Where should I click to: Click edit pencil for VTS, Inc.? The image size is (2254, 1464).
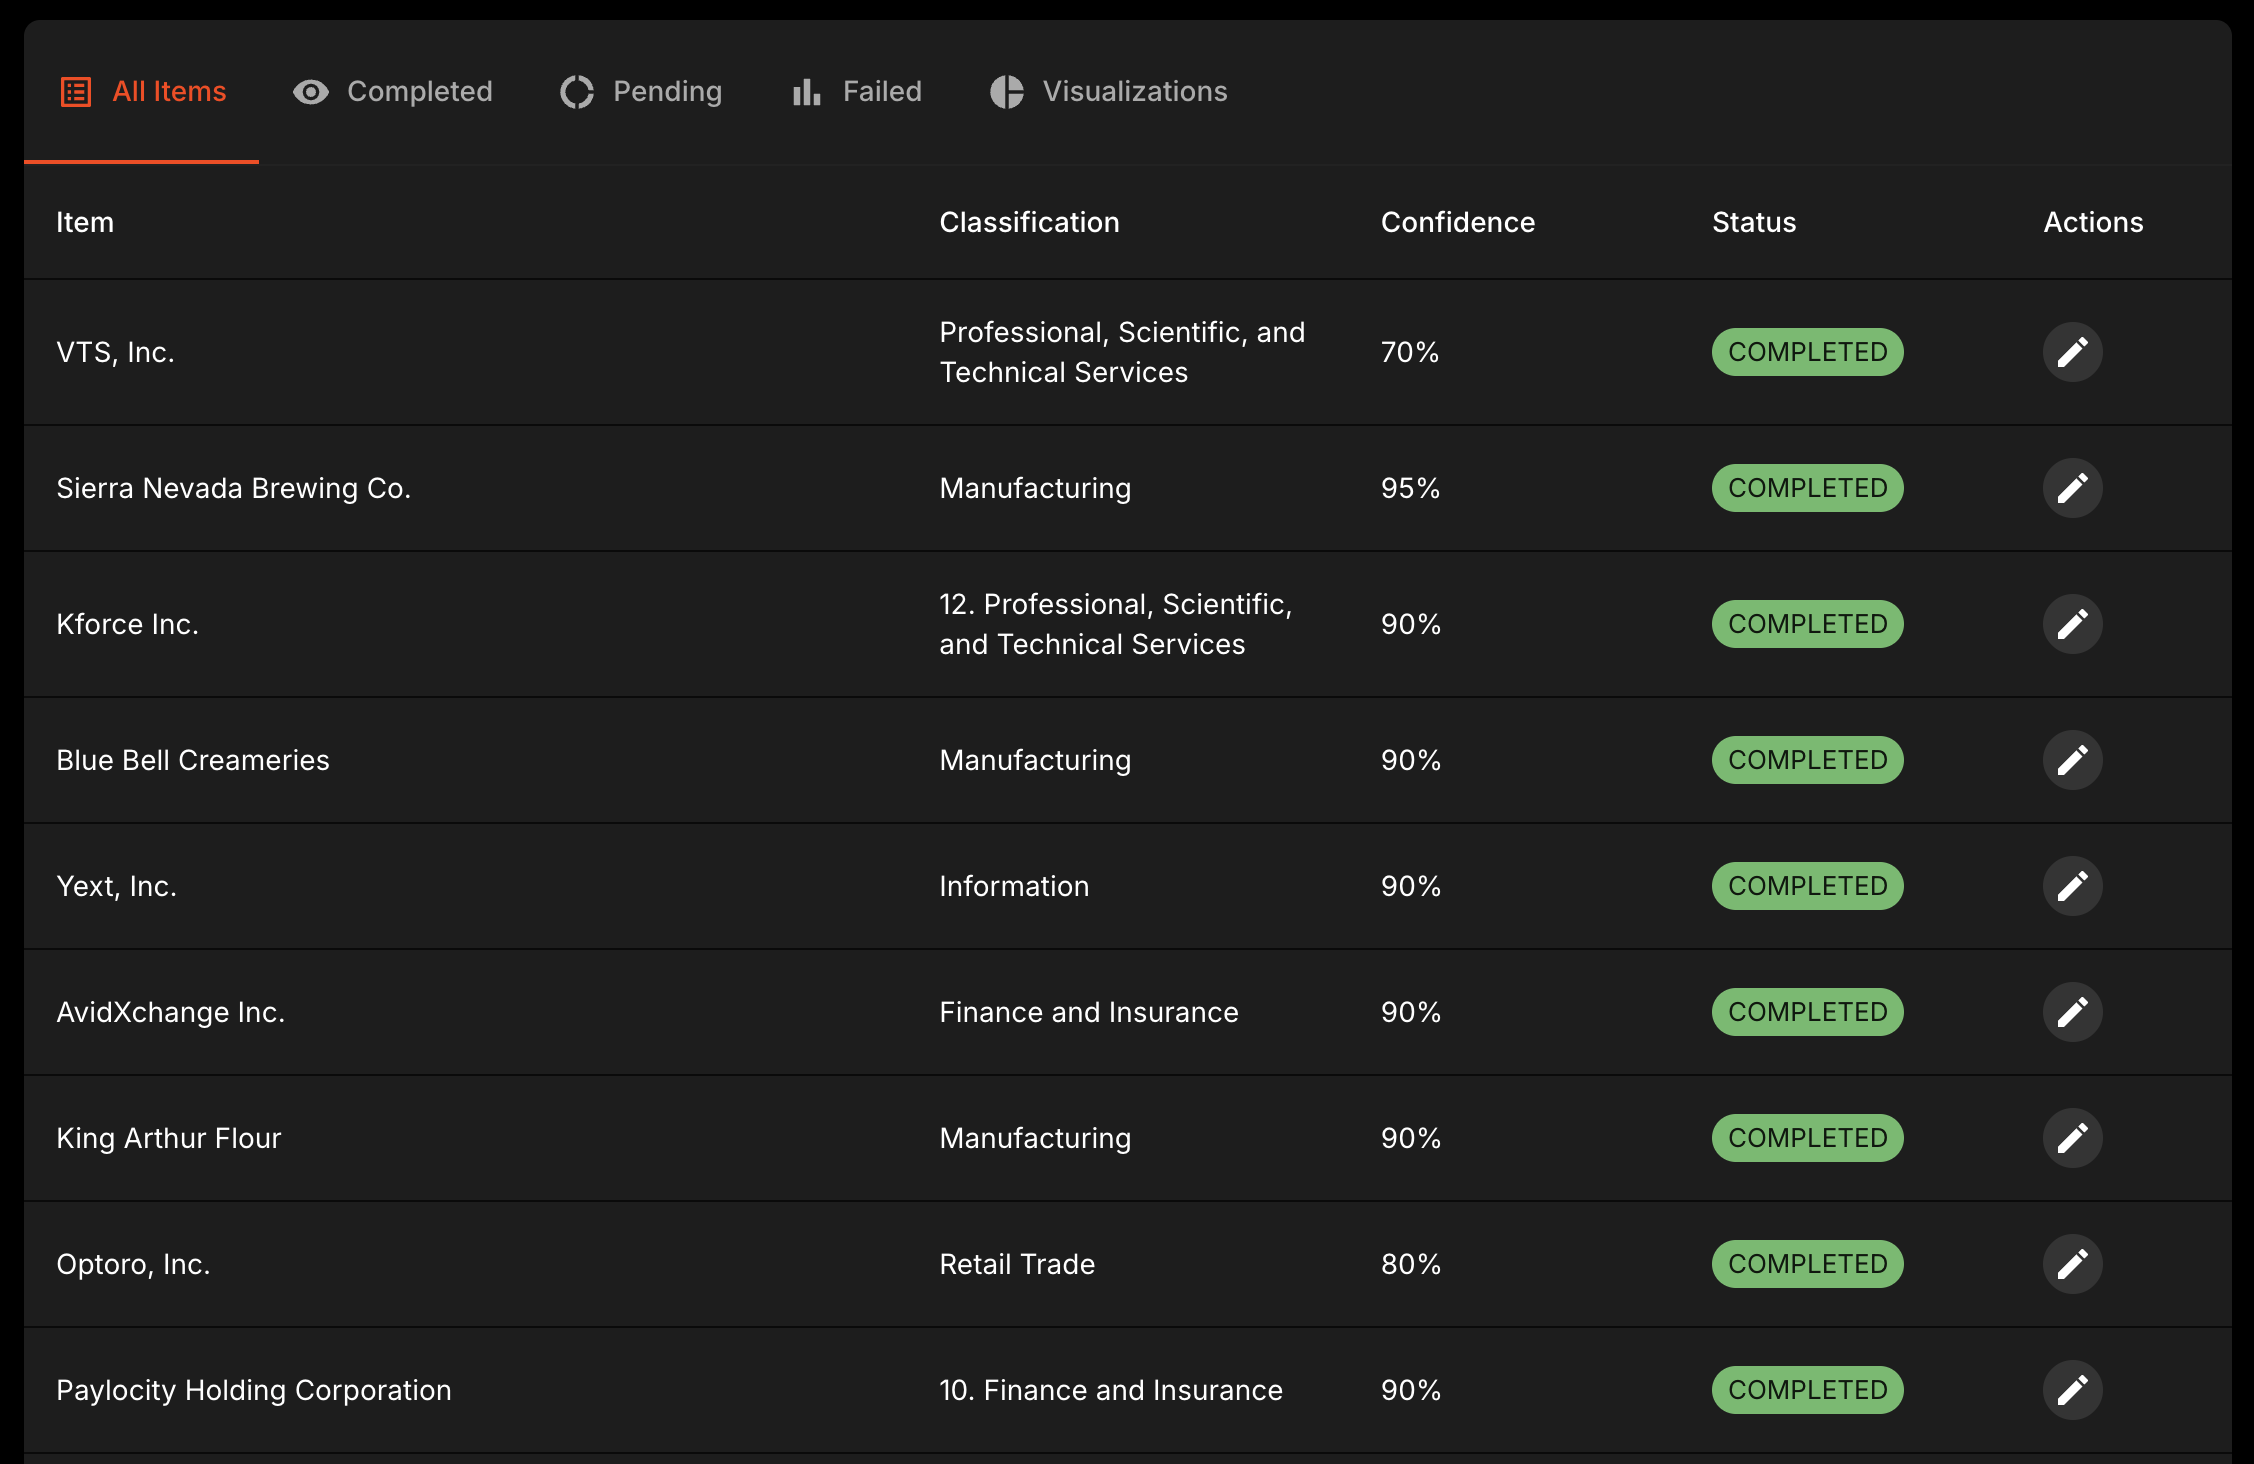tap(2072, 352)
